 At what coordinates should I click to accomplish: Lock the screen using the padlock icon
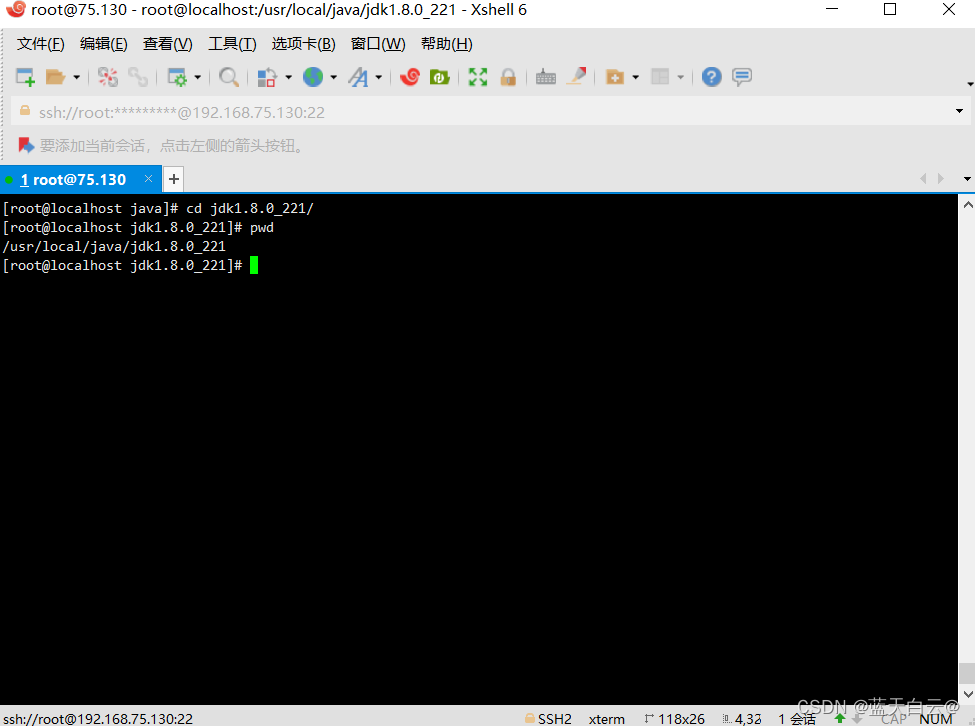pos(508,76)
